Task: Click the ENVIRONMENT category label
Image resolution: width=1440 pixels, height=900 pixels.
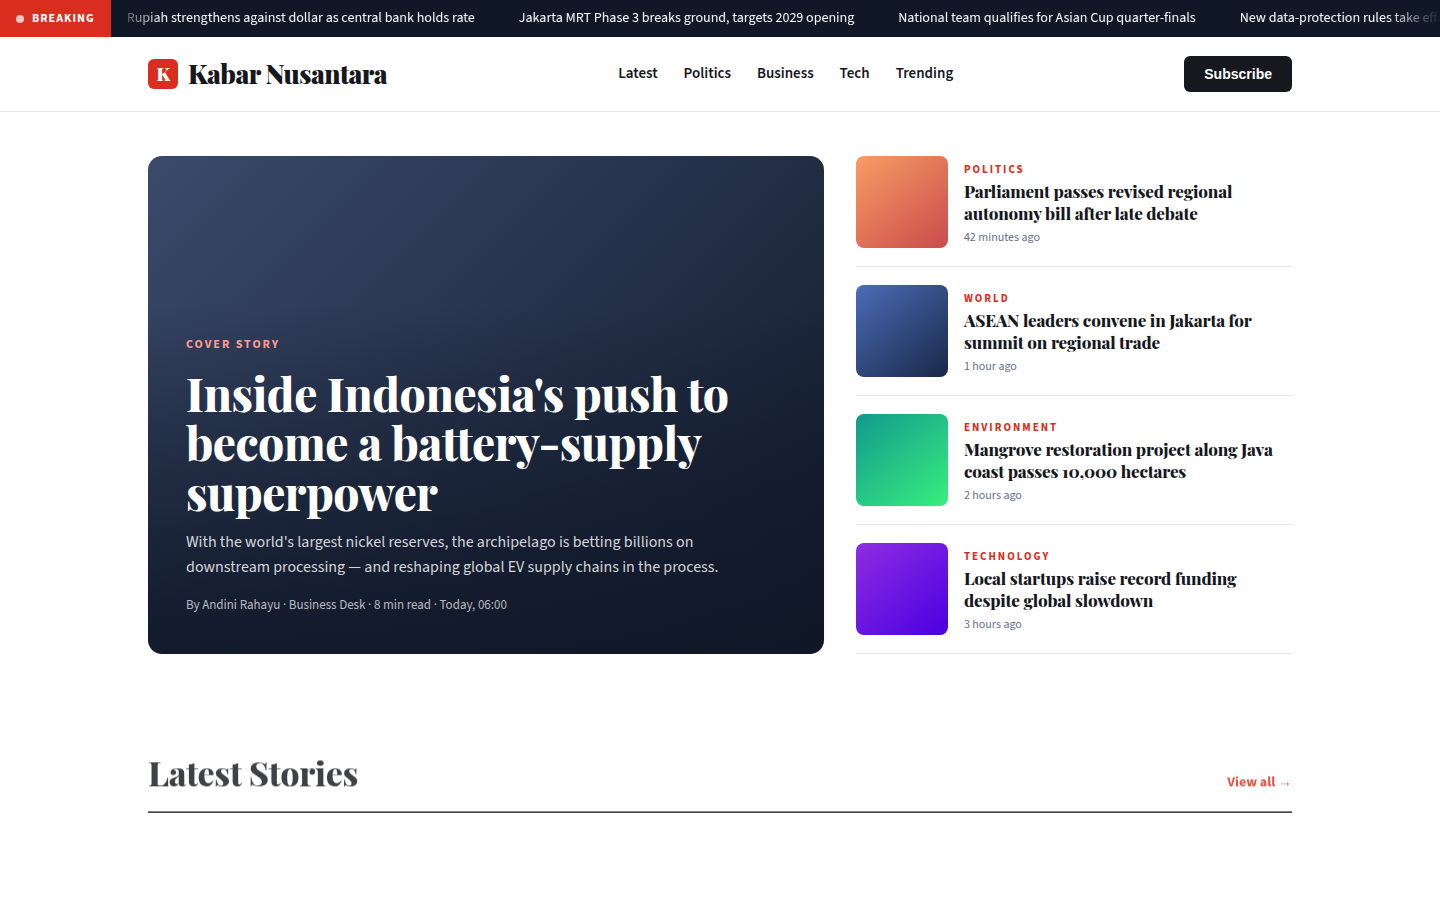Action: coord(1010,427)
